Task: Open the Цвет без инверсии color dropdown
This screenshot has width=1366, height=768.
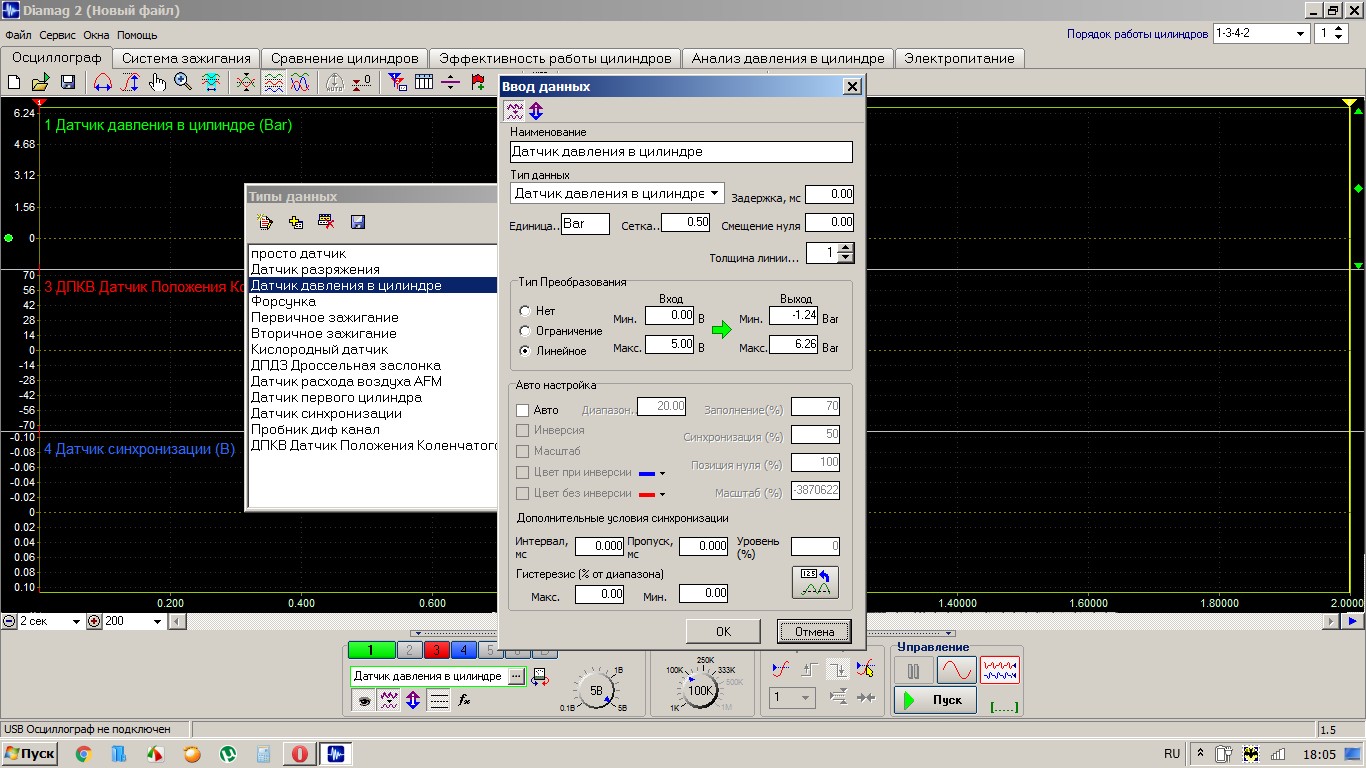Action: click(x=652, y=494)
